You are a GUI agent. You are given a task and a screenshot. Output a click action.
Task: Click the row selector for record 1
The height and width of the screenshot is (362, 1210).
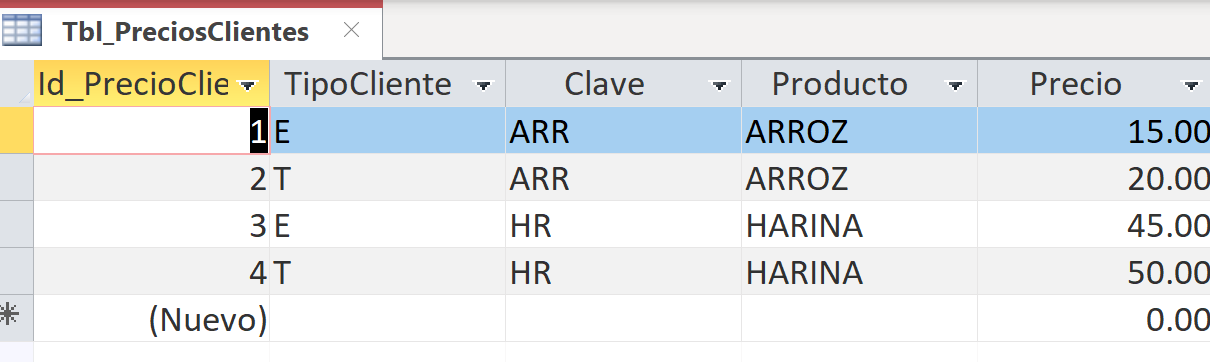pyautogui.click(x=16, y=131)
